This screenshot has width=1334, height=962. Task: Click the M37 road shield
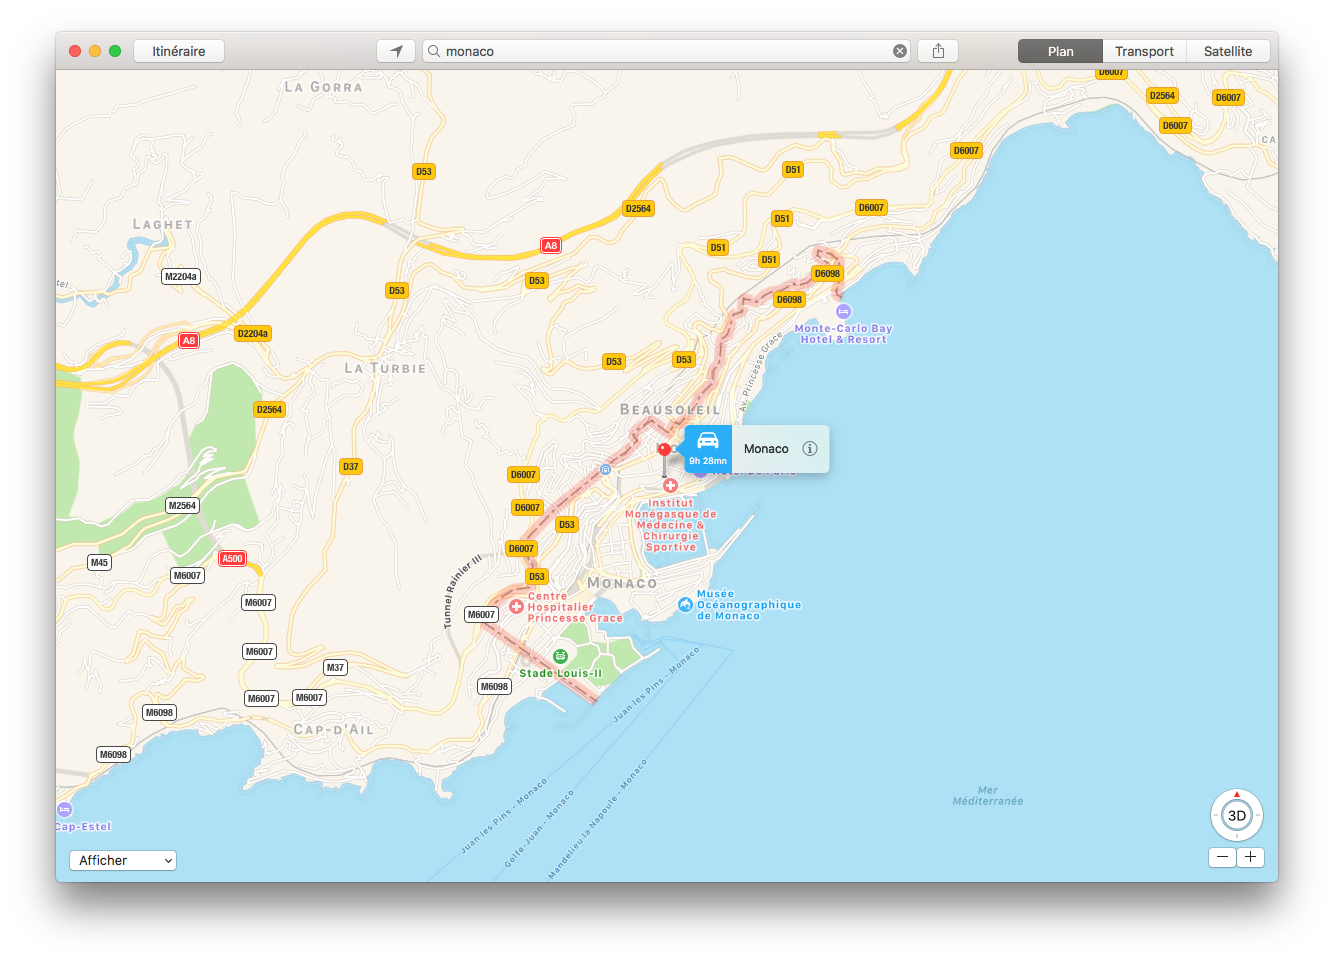[335, 667]
